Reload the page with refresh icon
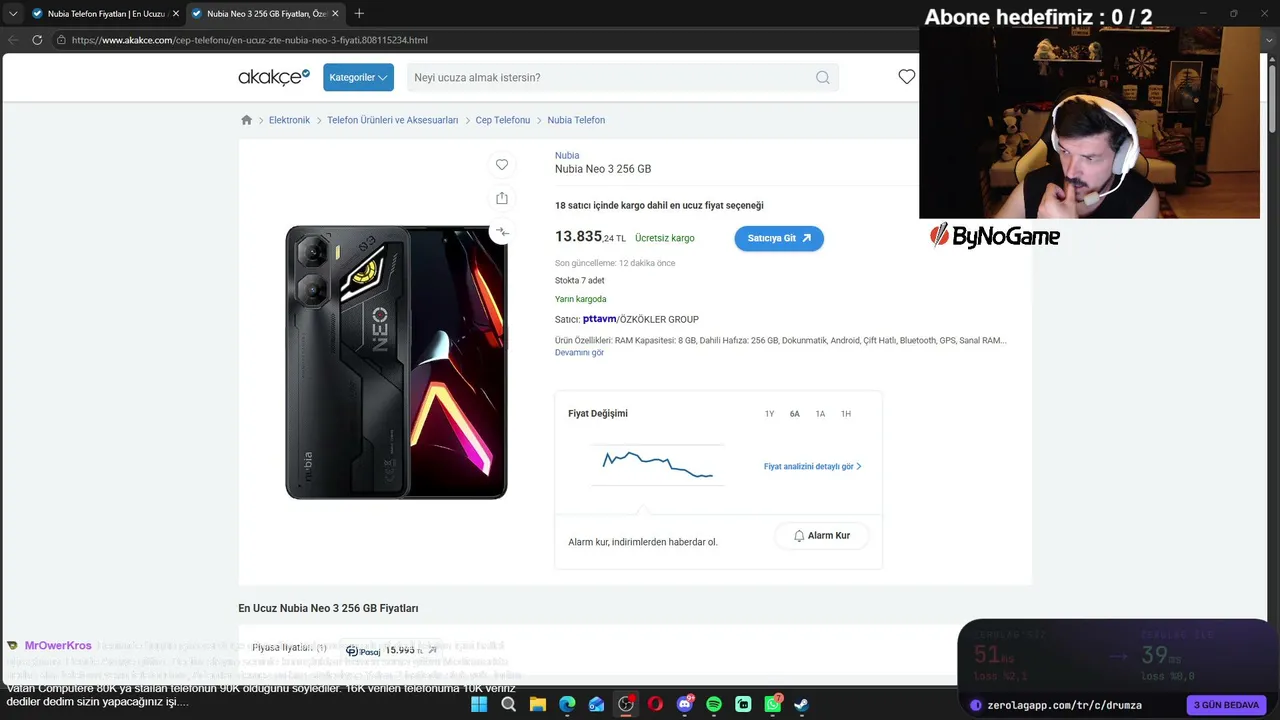The width and height of the screenshot is (1280, 720). click(x=37, y=40)
